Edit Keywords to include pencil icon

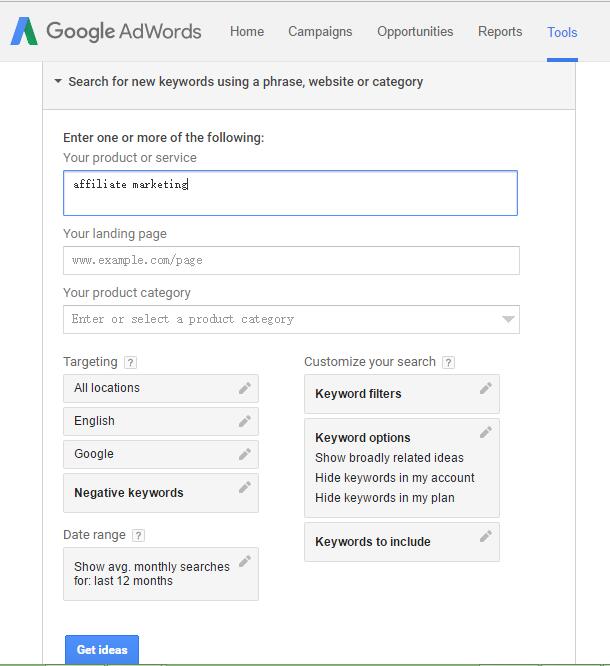(x=486, y=536)
